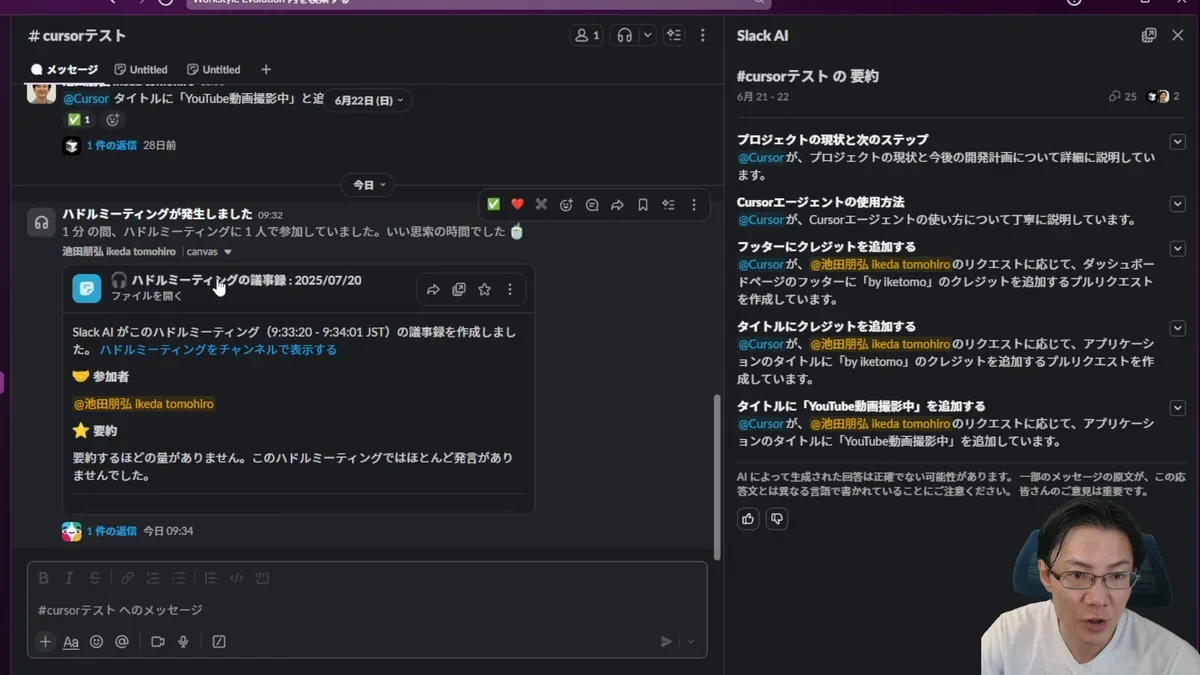Screen dimensions: 1200x675
Task: Focus the #cursorテスト message input
Action: coord(367,610)
